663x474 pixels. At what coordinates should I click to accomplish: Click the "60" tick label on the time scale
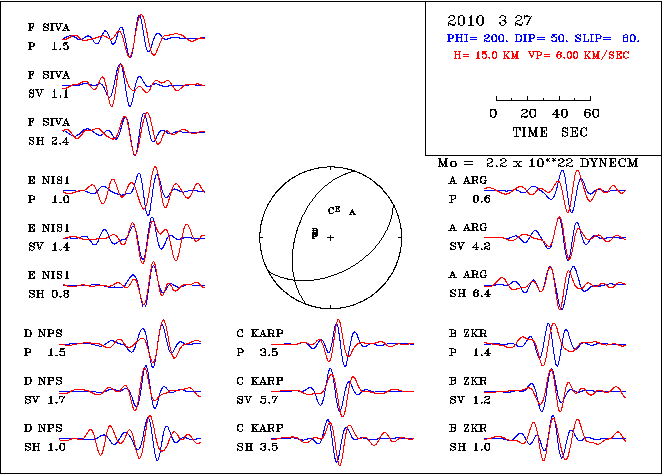(x=591, y=113)
